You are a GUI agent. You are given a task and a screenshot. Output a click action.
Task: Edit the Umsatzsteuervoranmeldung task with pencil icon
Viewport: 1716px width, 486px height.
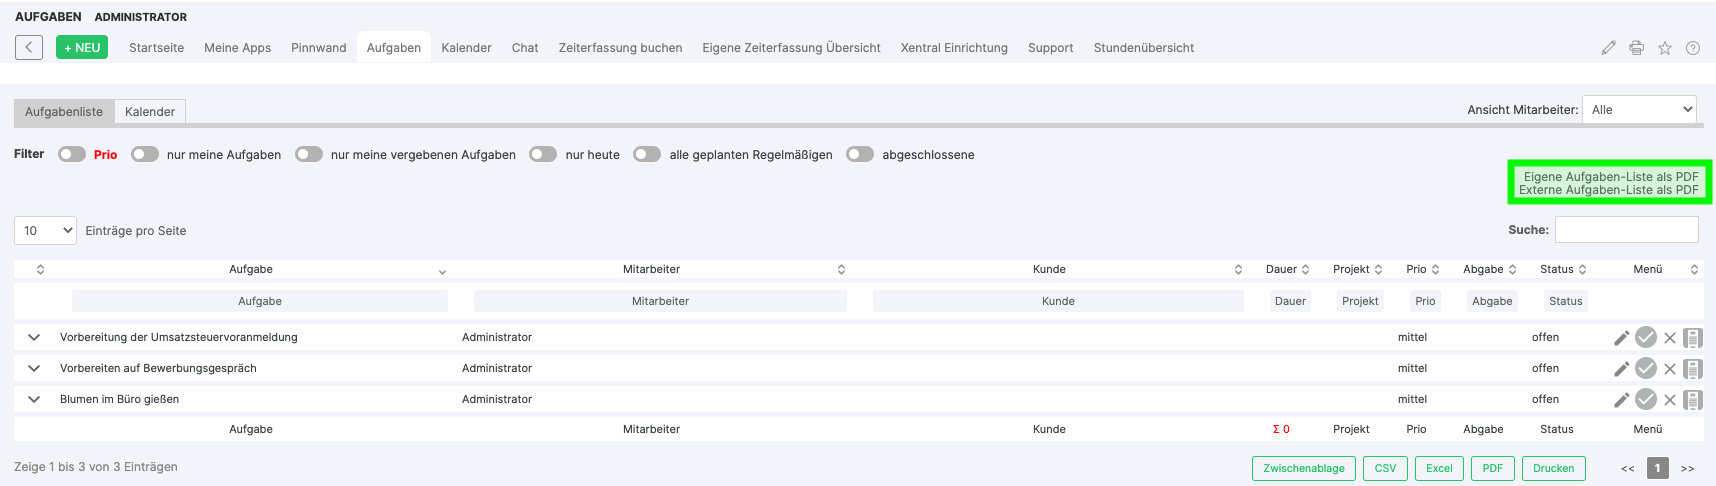click(x=1622, y=338)
